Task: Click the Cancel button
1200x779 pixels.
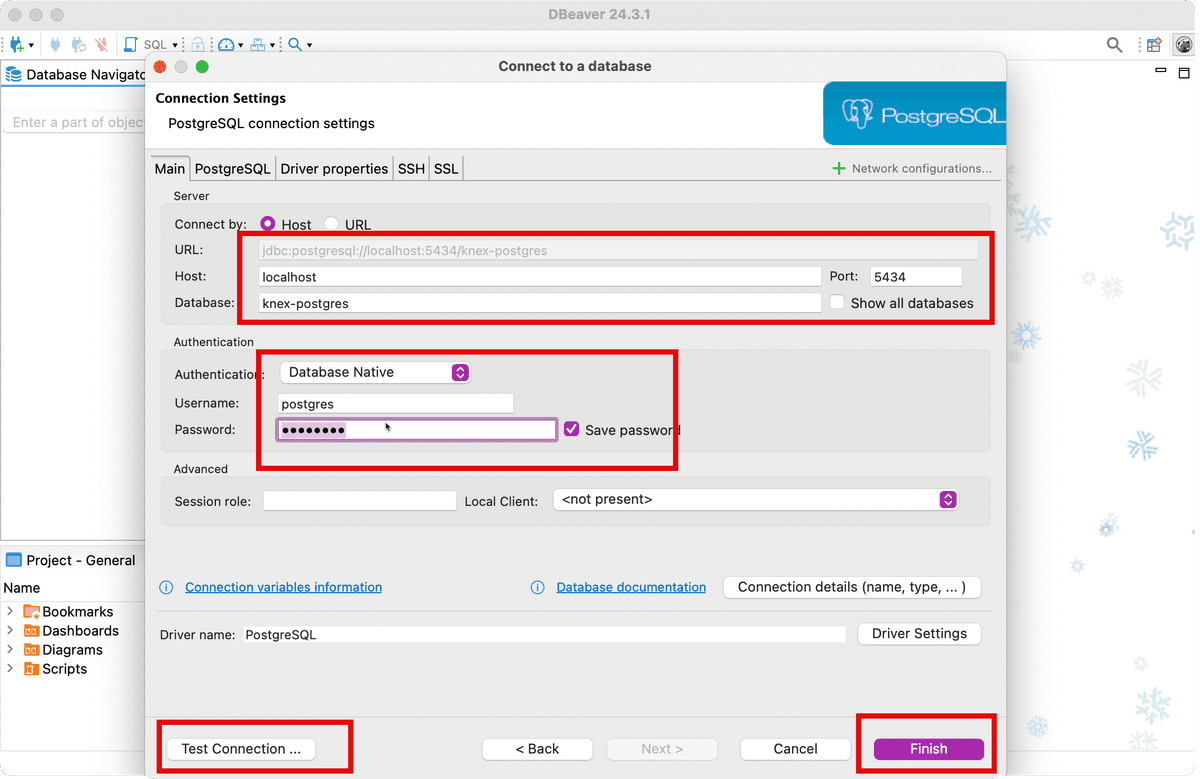Action: pyautogui.click(x=796, y=749)
